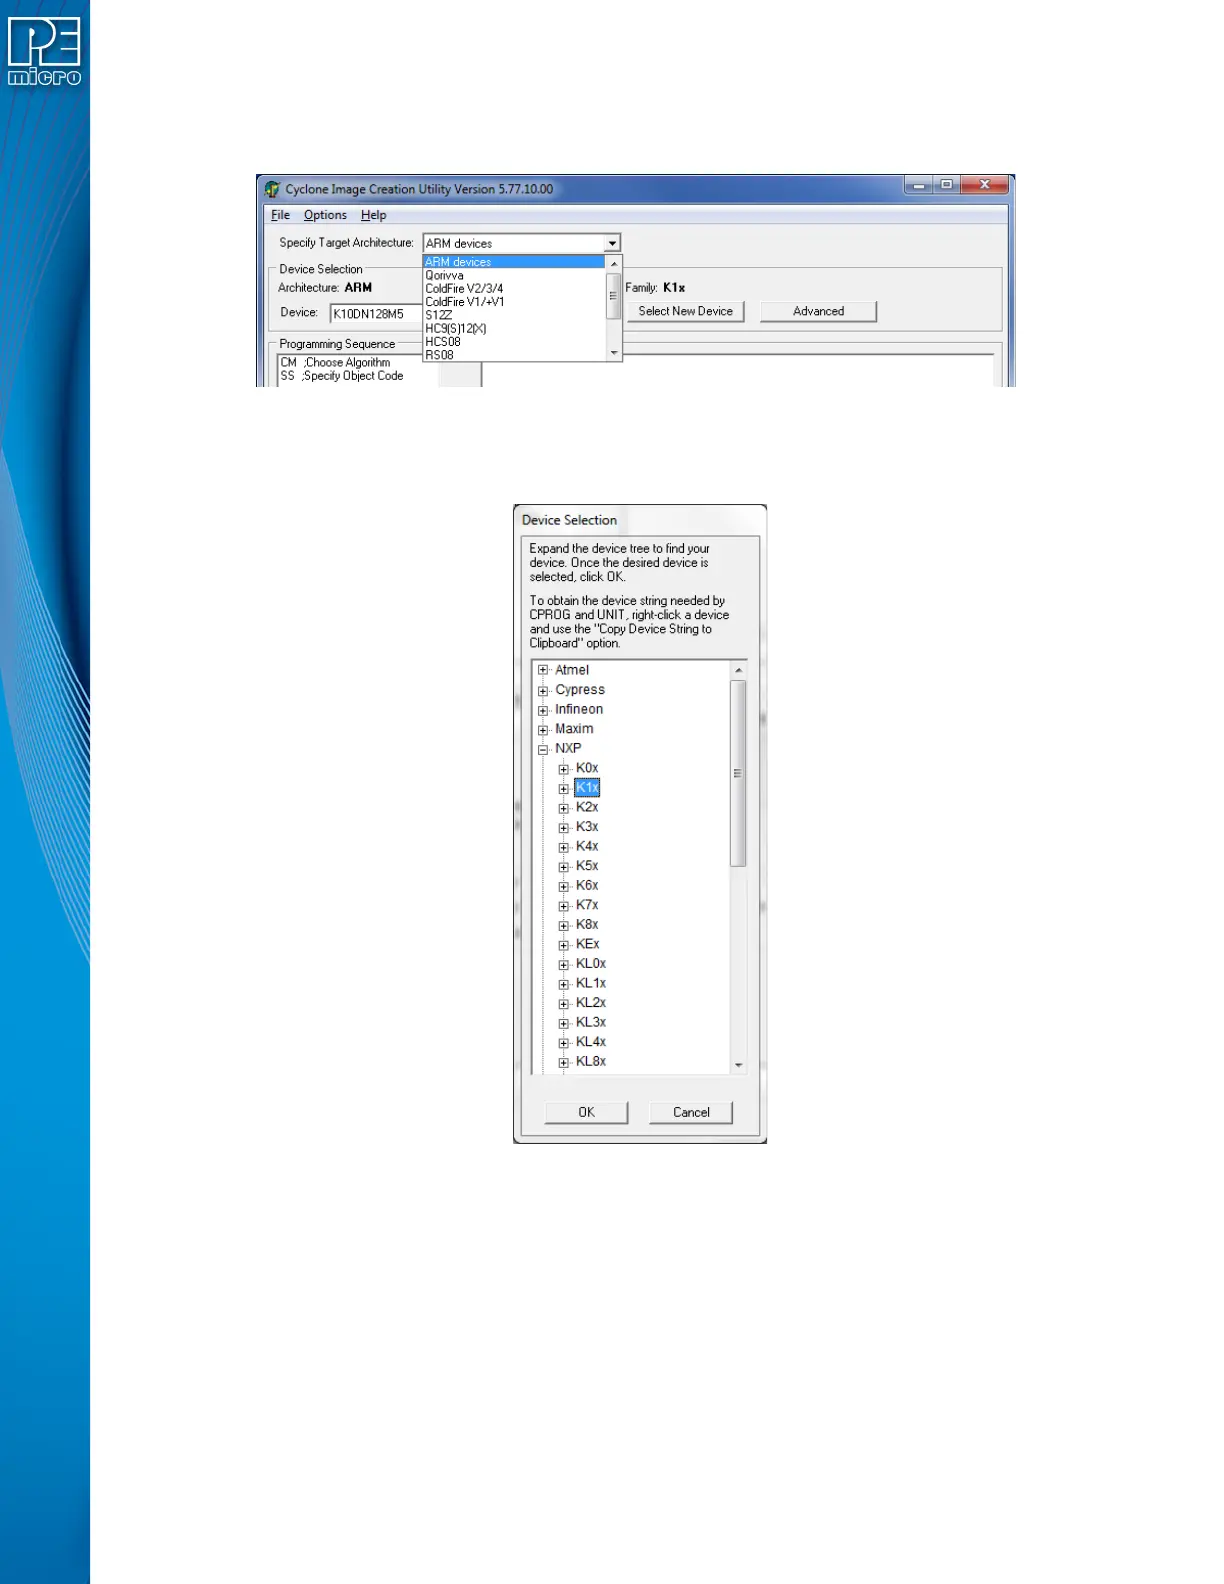Select the KL1x tree item
This screenshot has width=1224, height=1584.
pyautogui.click(x=591, y=983)
